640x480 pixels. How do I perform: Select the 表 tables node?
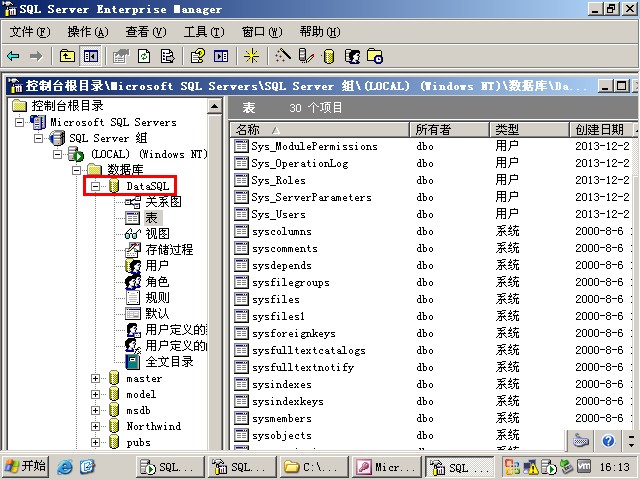coord(151,218)
